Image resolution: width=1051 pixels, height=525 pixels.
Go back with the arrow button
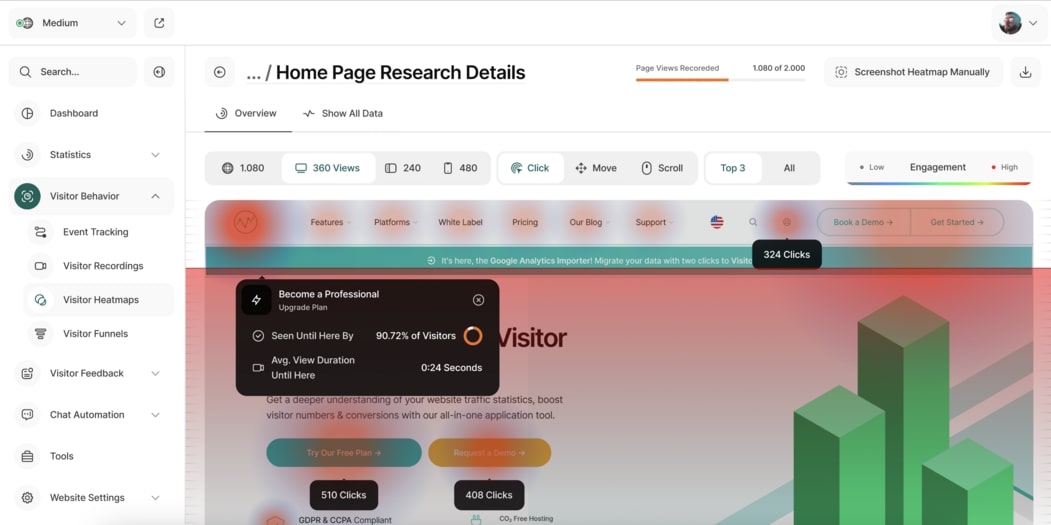[219, 72]
